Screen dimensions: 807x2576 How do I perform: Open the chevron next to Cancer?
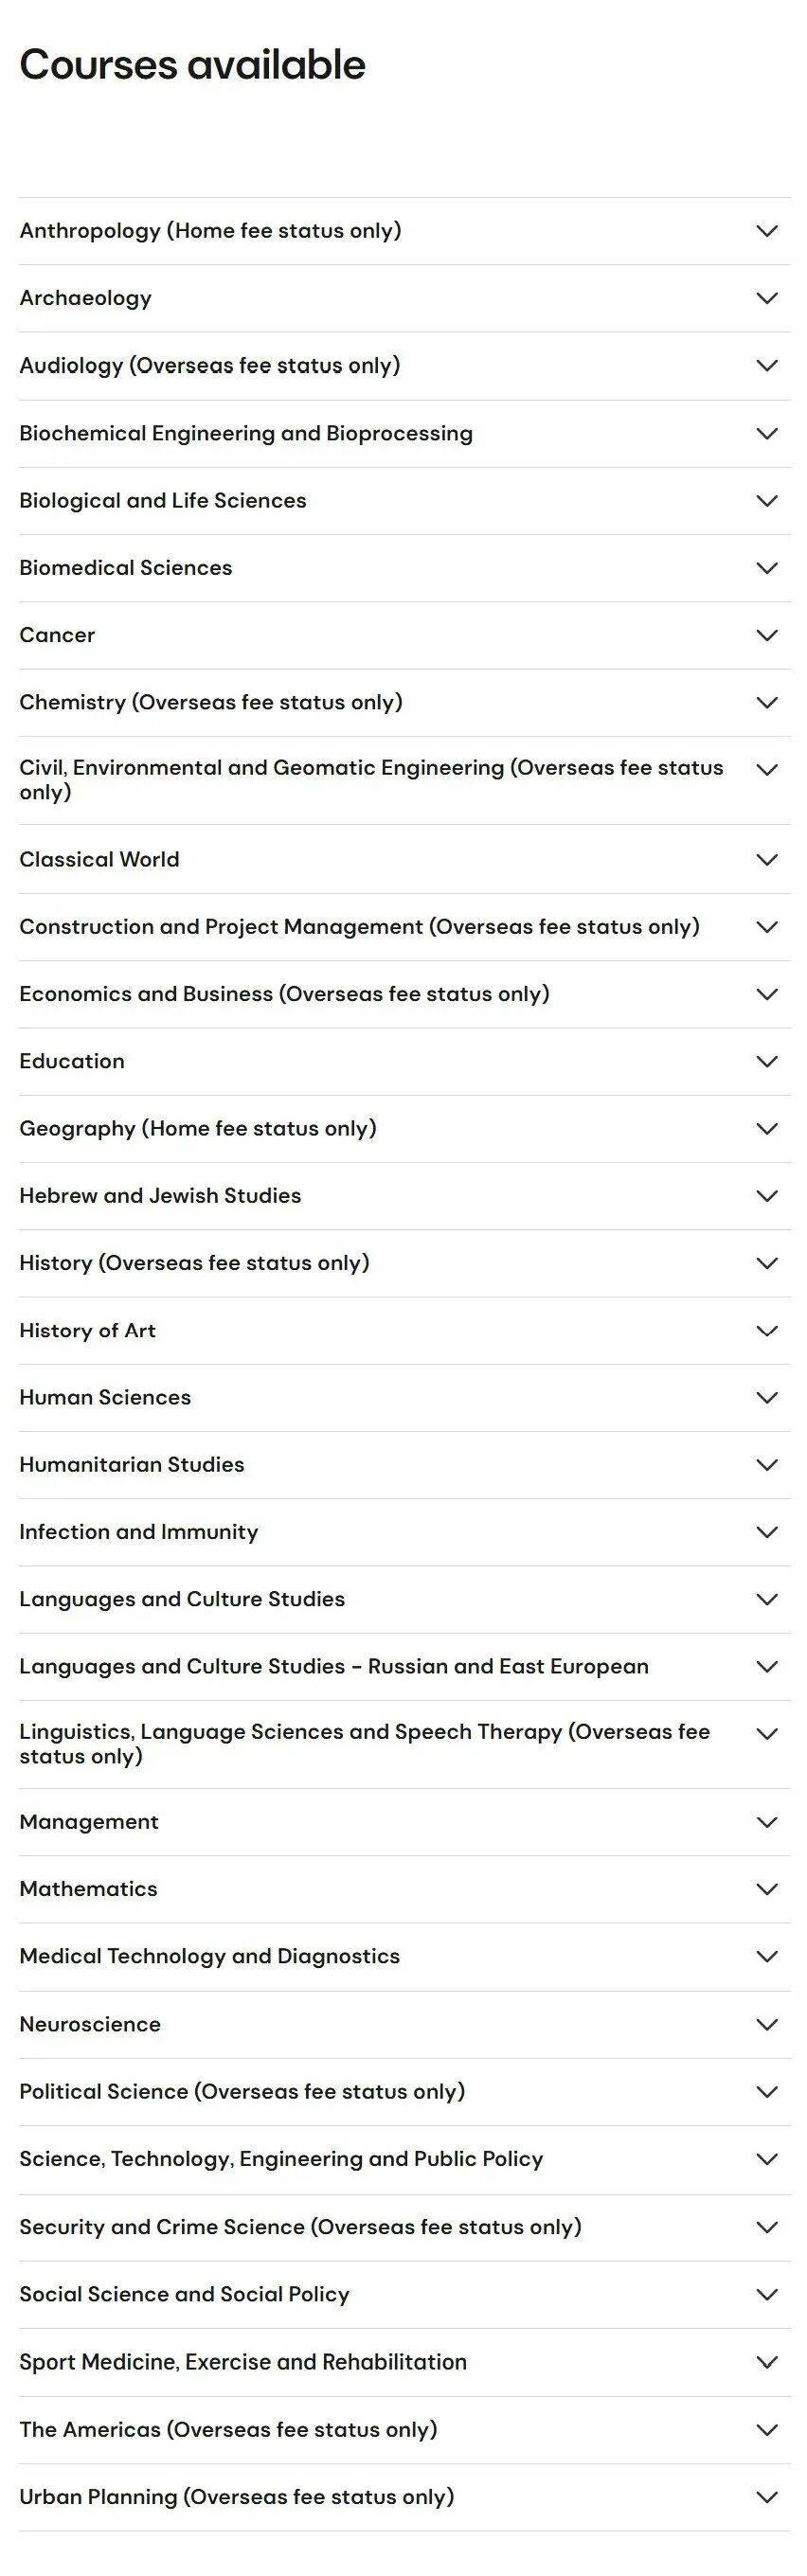(x=767, y=635)
